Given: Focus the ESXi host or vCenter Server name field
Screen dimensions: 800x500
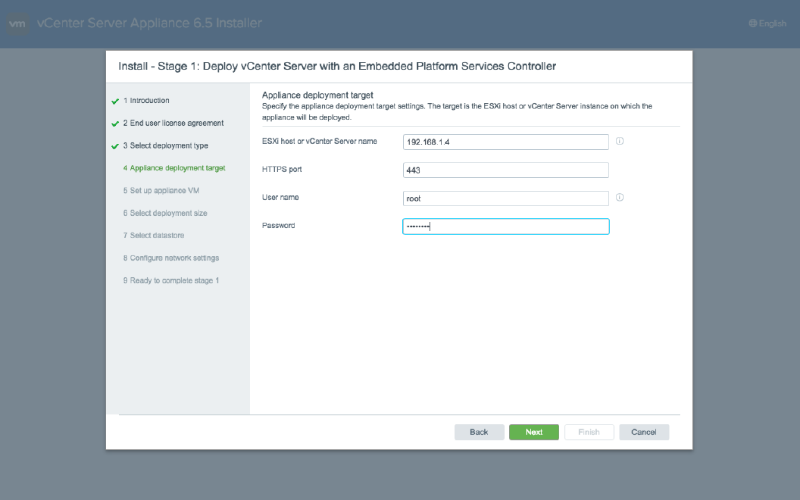Looking at the screenshot, I should click(506, 141).
